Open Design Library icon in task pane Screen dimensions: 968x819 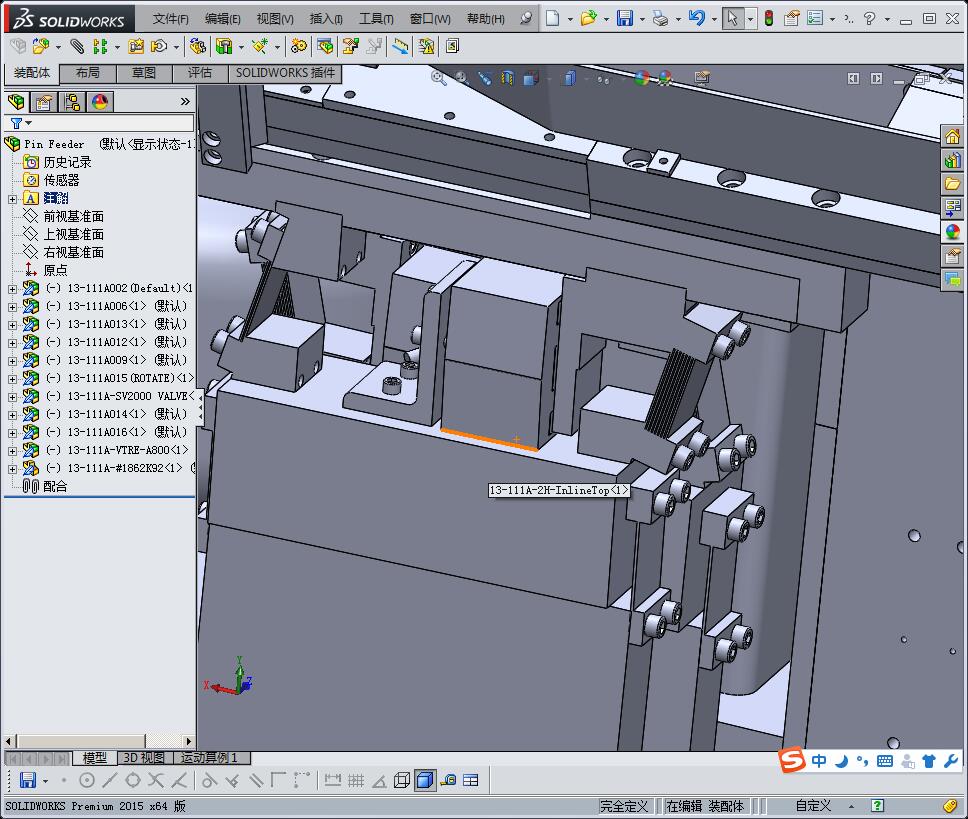click(953, 160)
